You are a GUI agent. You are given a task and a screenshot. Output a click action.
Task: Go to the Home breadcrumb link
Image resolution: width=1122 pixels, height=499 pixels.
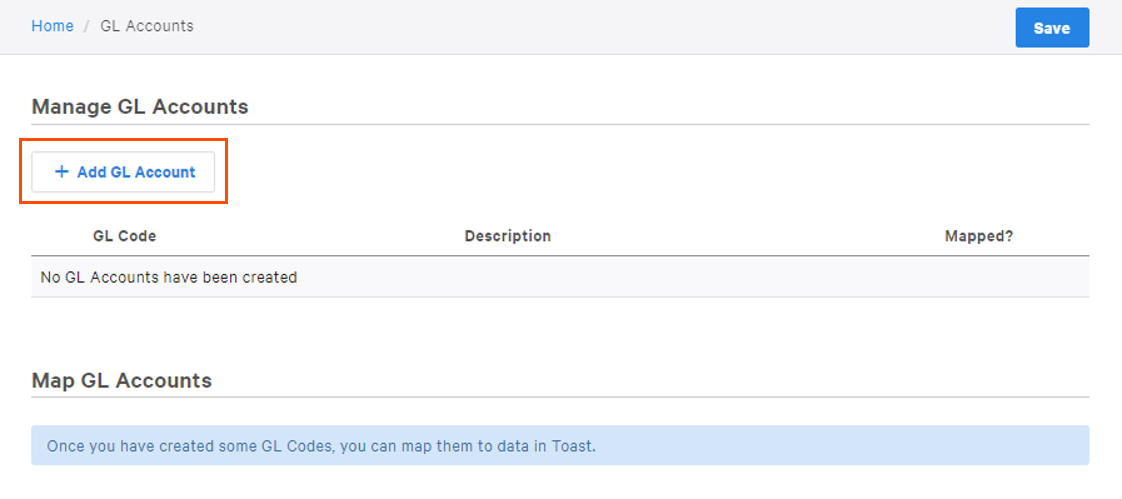[52, 26]
